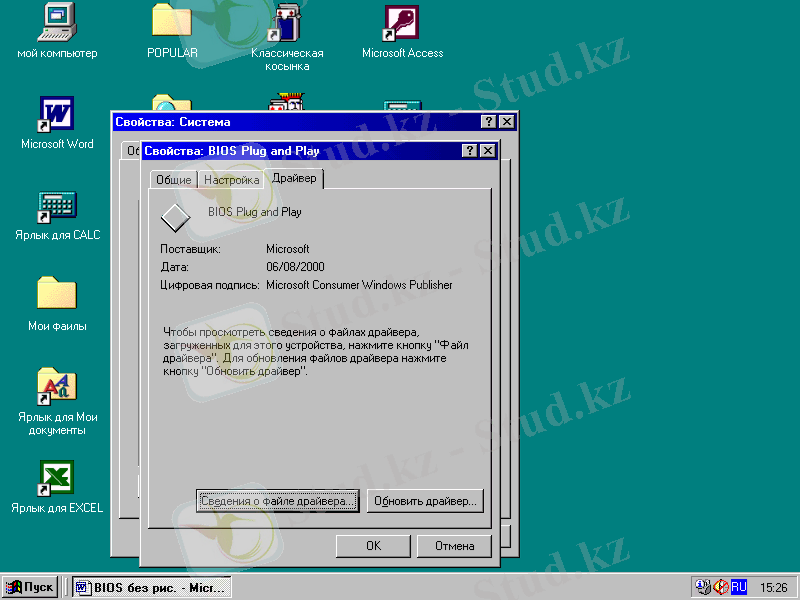Click the leftmost system tray icon
Image resolution: width=800 pixels, height=600 pixels.
tap(703, 587)
